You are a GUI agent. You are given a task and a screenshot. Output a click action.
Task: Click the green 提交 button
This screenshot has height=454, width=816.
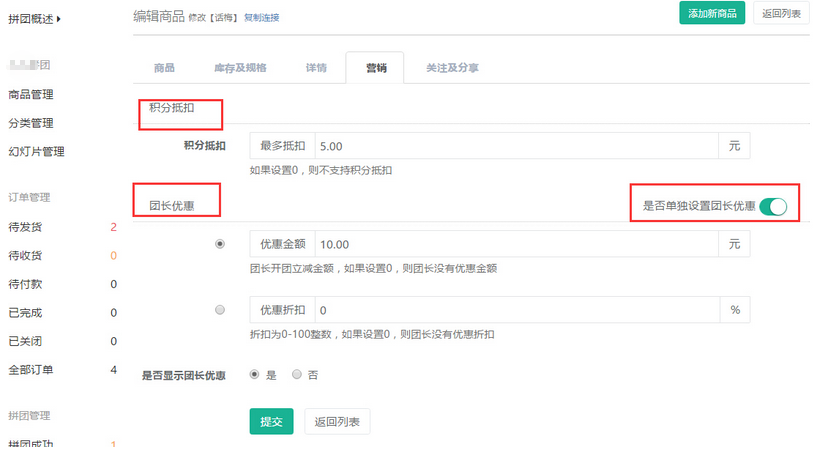click(x=271, y=422)
